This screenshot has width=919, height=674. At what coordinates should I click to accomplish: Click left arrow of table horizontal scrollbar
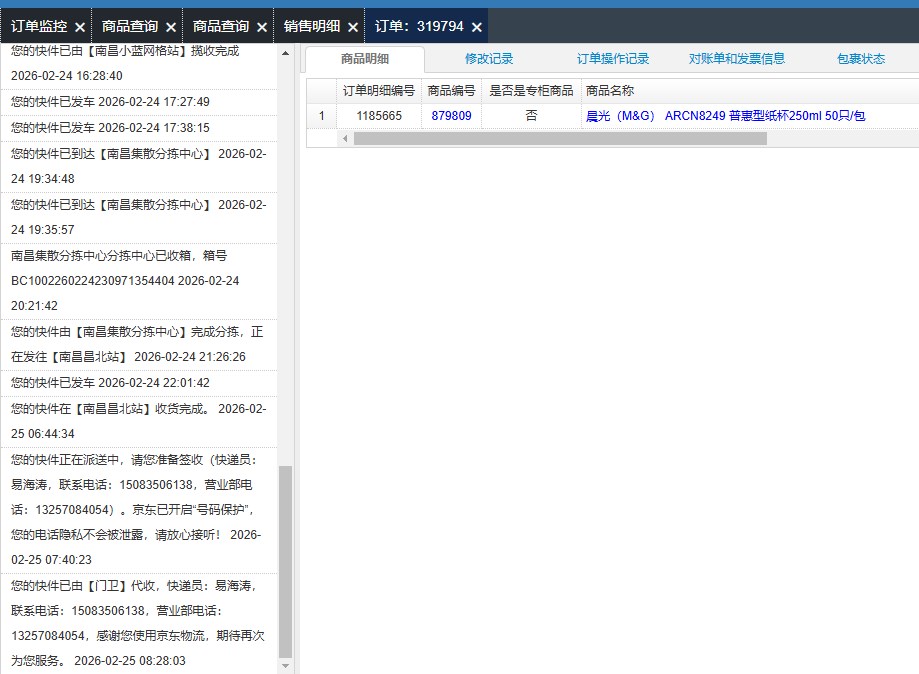pyautogui.click(x=346, y=139)
